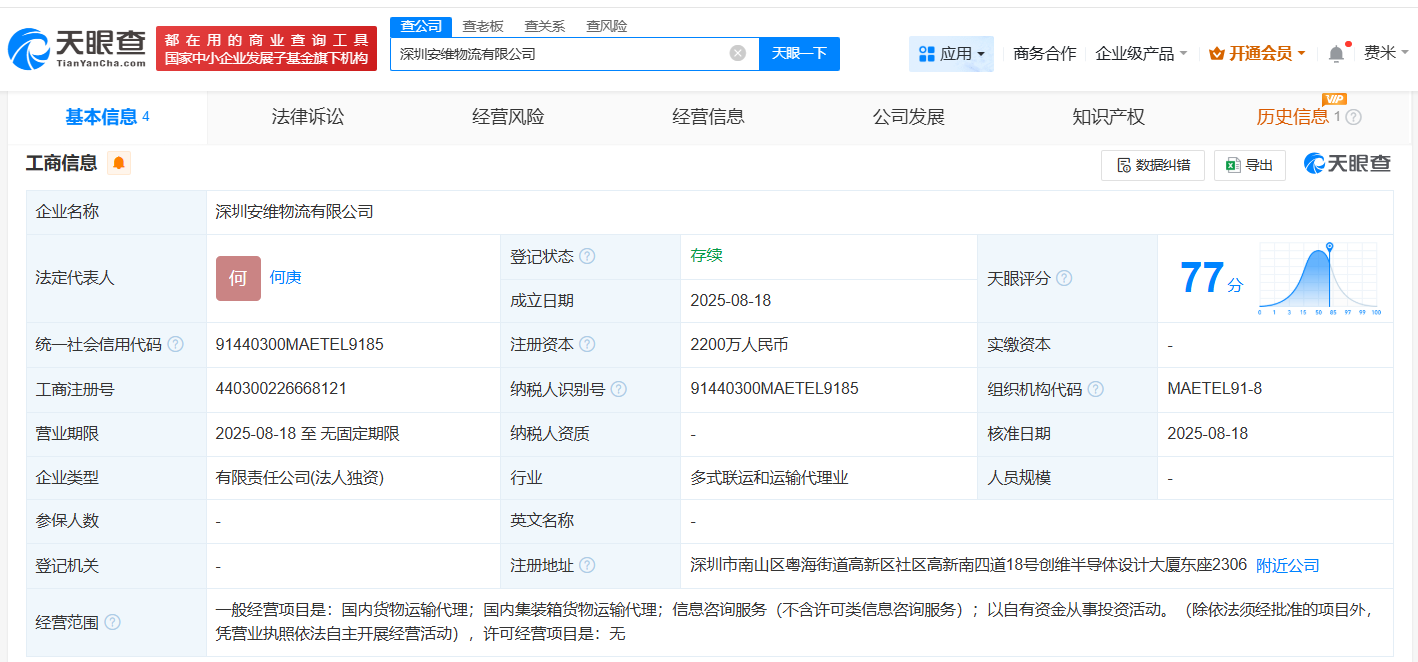Click the 何 avatar of the legal representative
1418x662 pixels.
pos(237,278)
